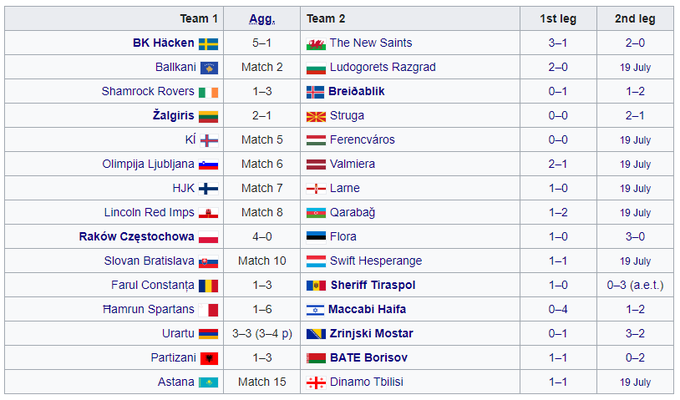Screen dimensions: 680x400
Task: Click the 3–3 (3–4 p) aggregate score
Action: pos(262,333)
